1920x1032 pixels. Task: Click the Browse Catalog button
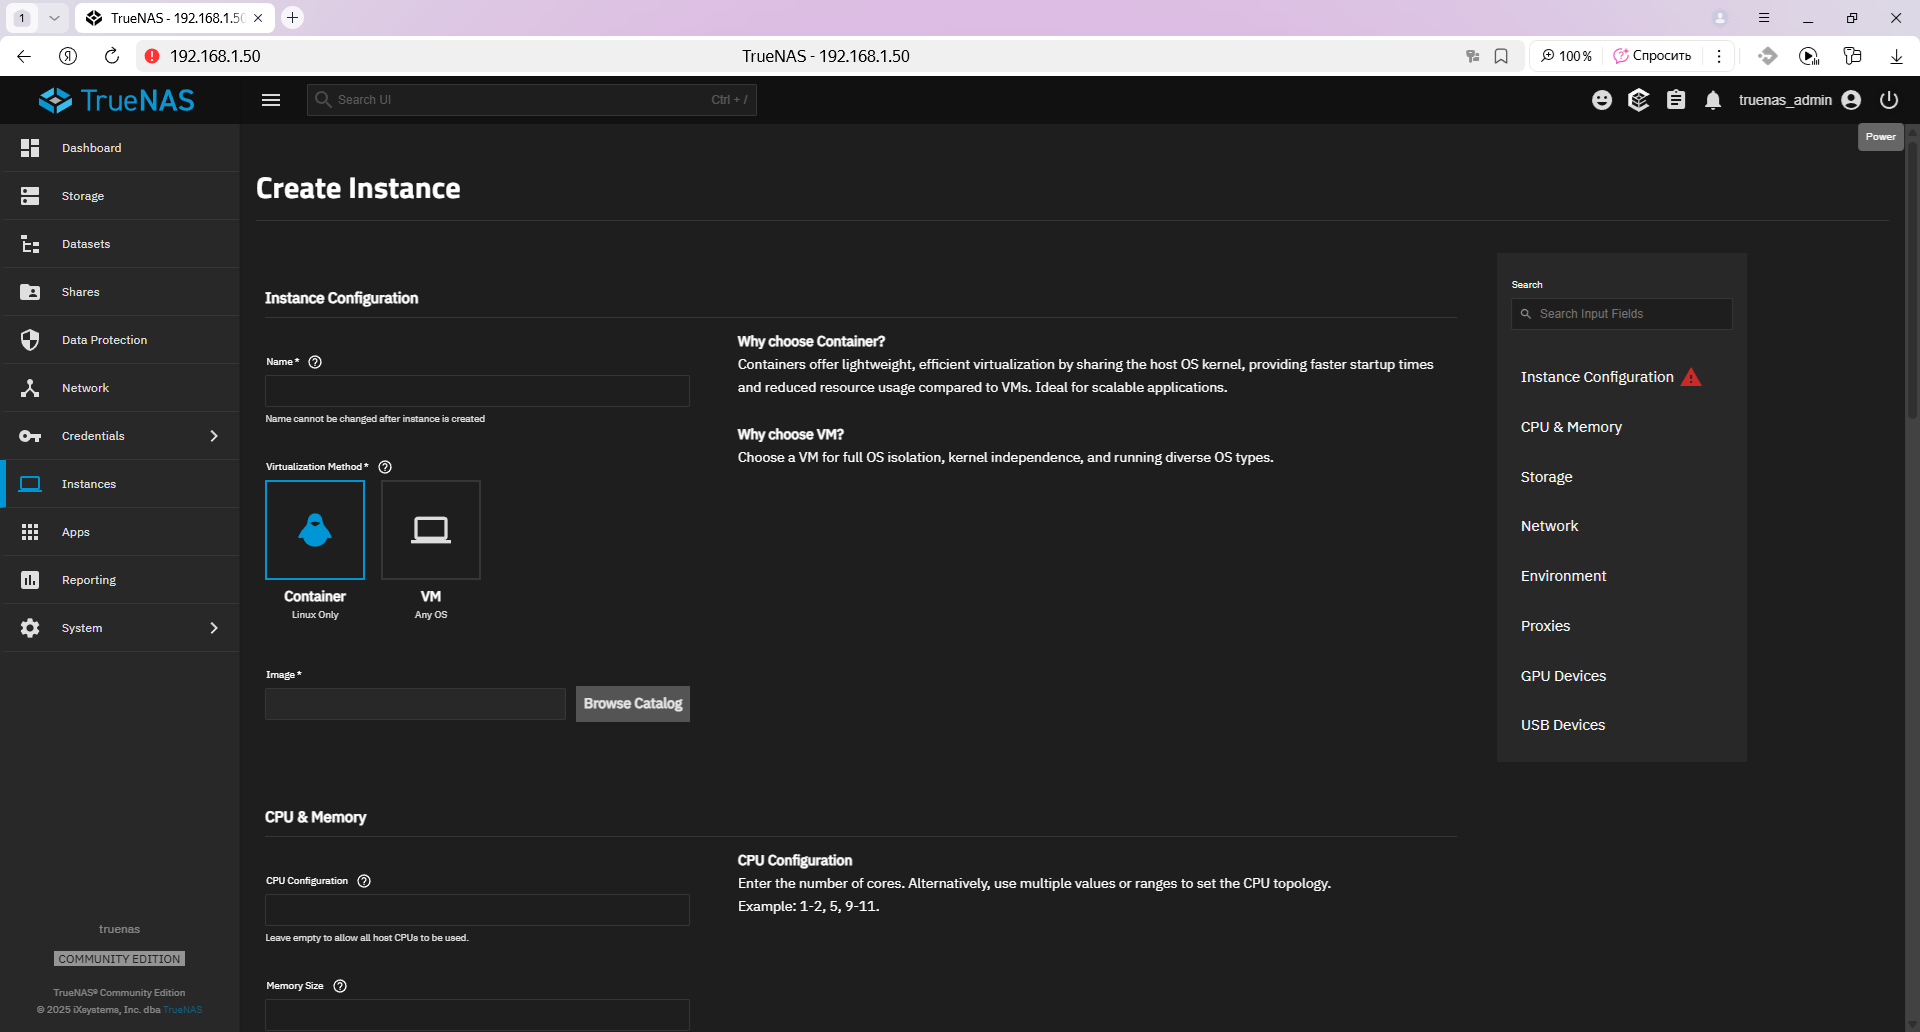tap(633, 704)
